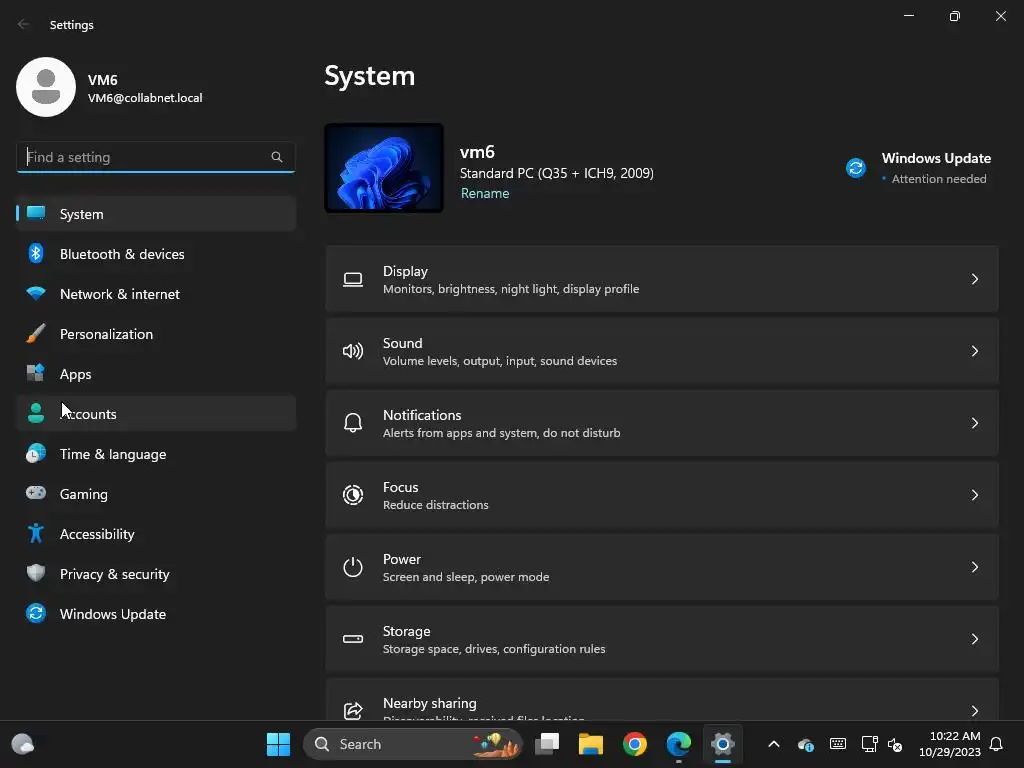Click the Sound speaker icon
Image resolution: width=1024 pixels, height=768 pixels.
[x=353, y=351]
